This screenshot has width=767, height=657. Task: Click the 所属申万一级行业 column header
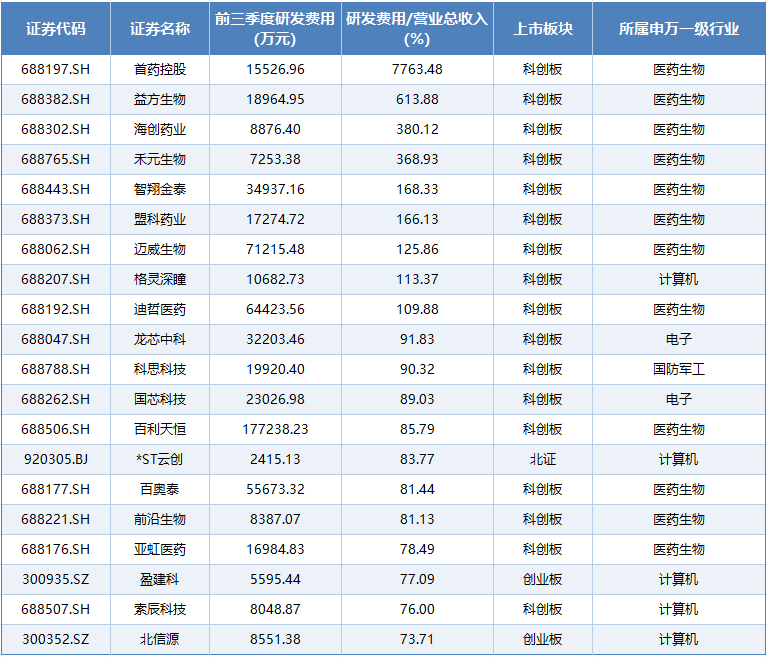(x=679, y=29)
